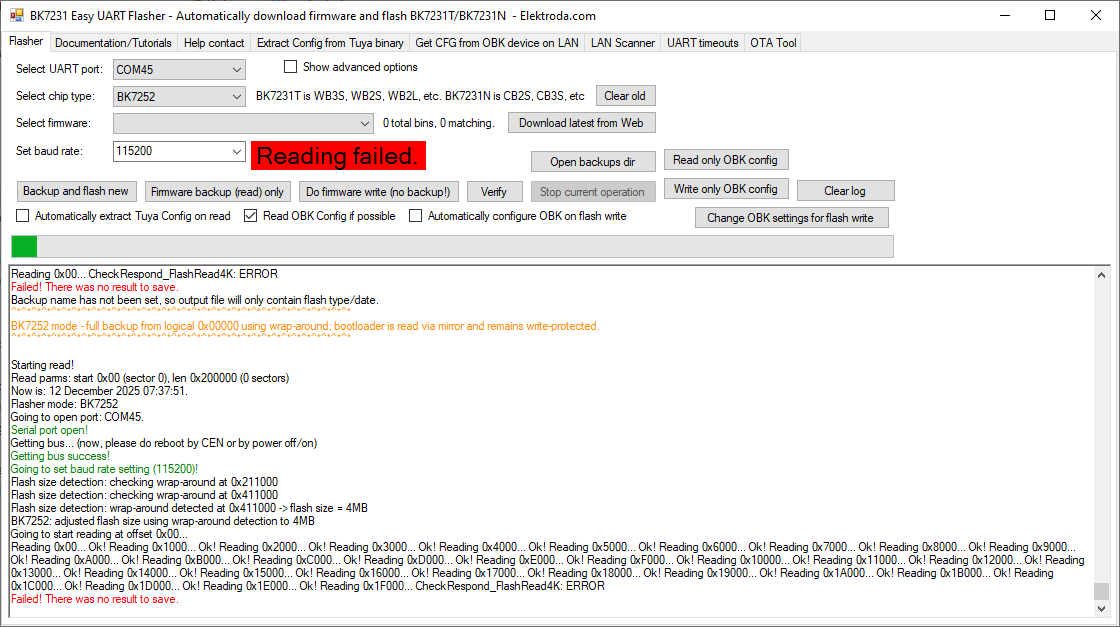The height and width of the screenshot is (627, 1120).
Task: Switch to the Flasher tab
Action: click(x=26, y=41)
